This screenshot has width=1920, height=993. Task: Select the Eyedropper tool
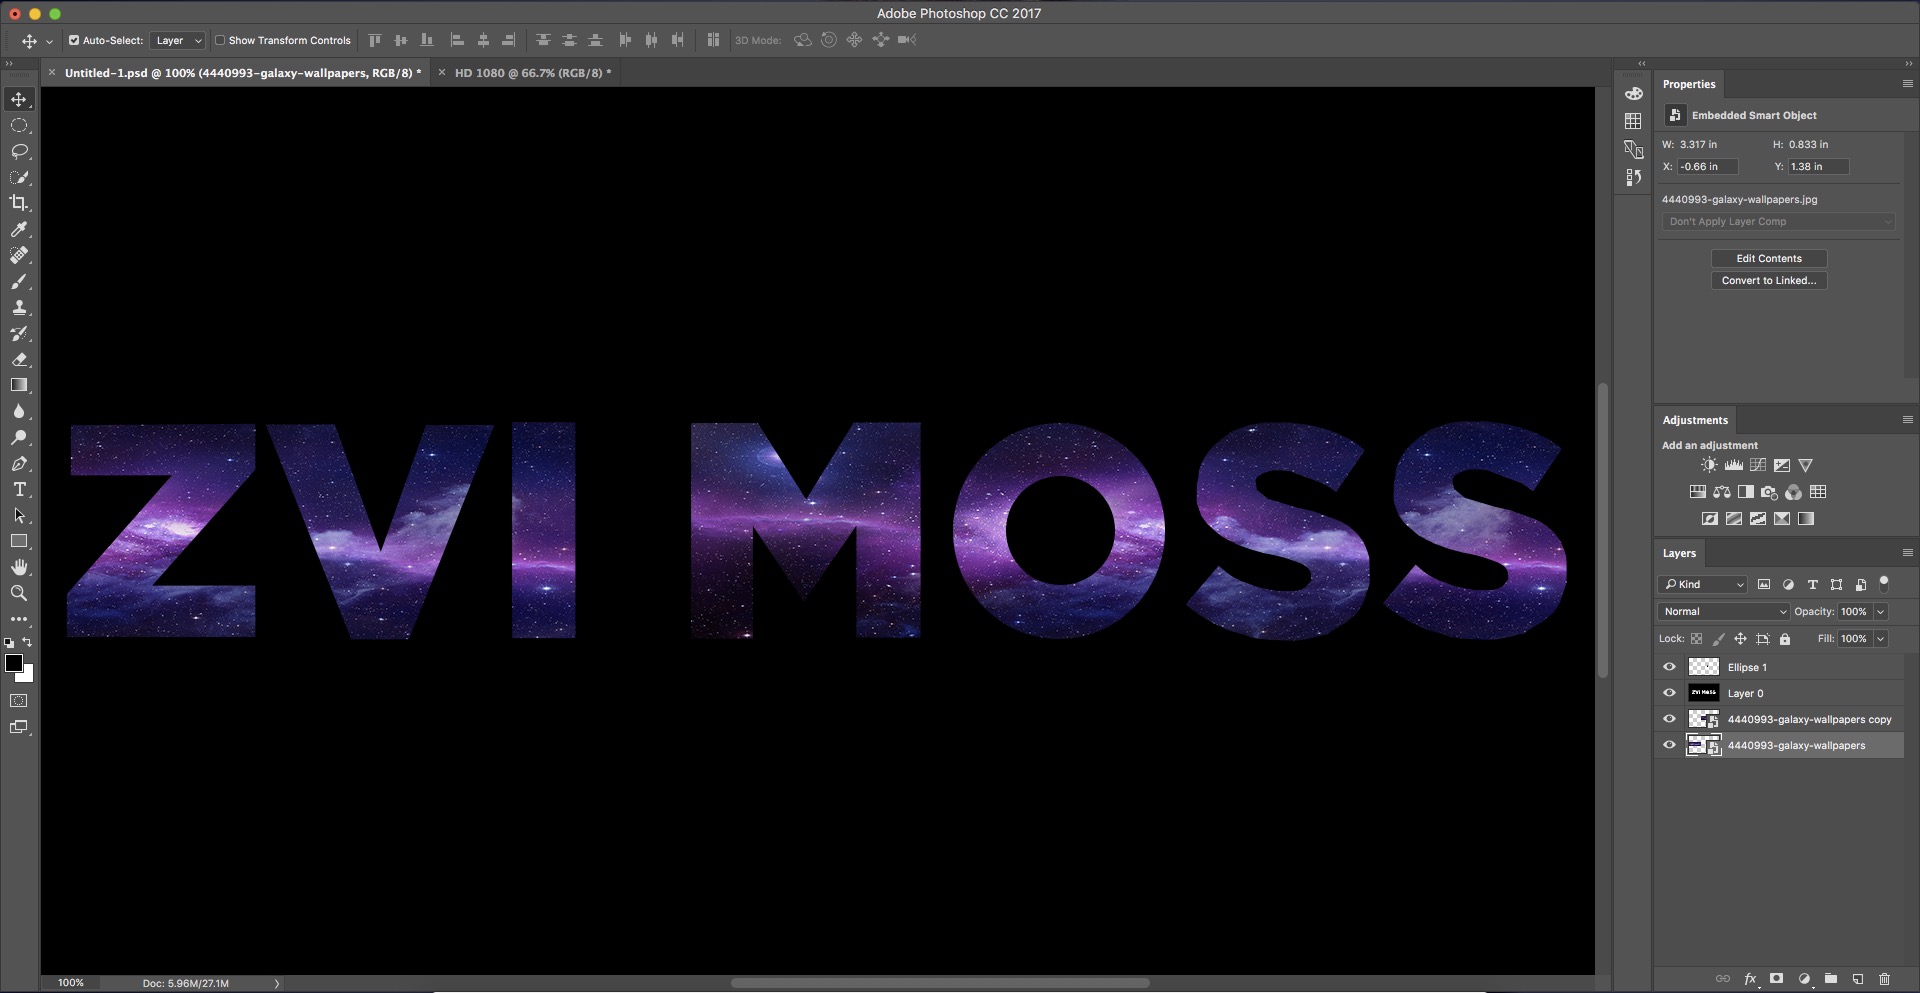[19, 229]
